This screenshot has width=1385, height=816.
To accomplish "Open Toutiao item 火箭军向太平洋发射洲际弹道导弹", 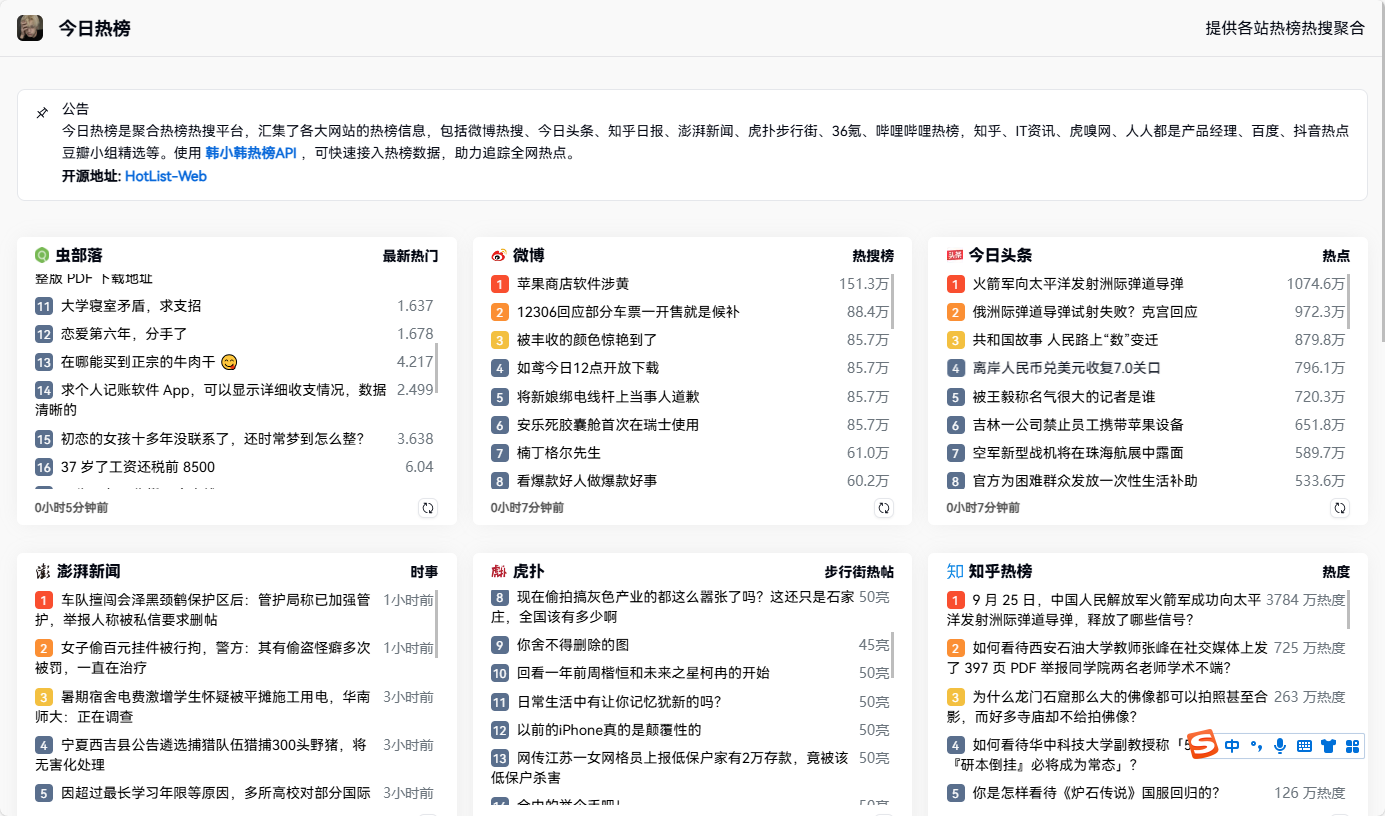I will pyautogui.click(x=1078, y=284).
